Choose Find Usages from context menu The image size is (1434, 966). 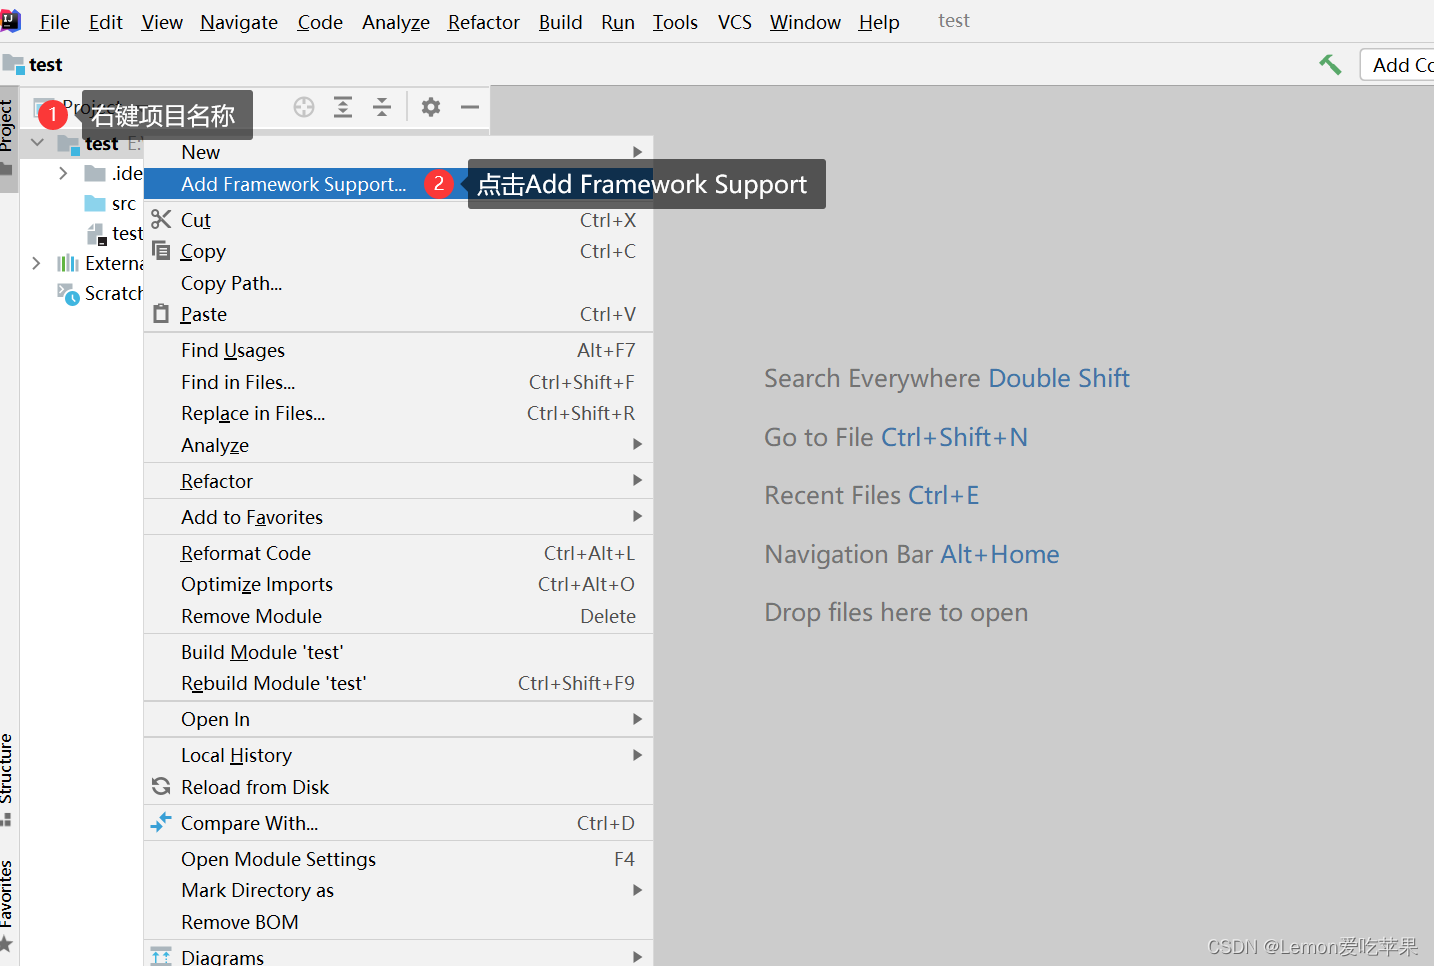398,350
